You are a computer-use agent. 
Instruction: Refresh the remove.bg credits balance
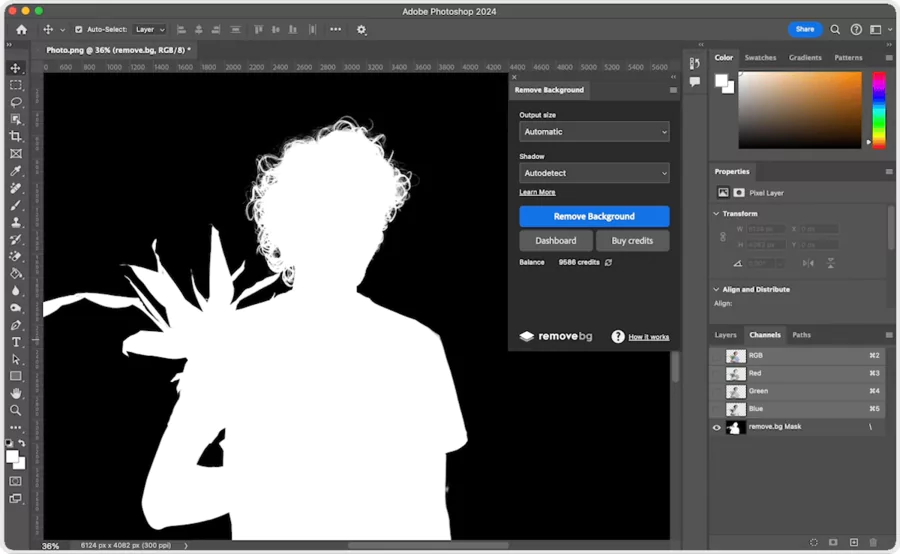tap(608, 263)
